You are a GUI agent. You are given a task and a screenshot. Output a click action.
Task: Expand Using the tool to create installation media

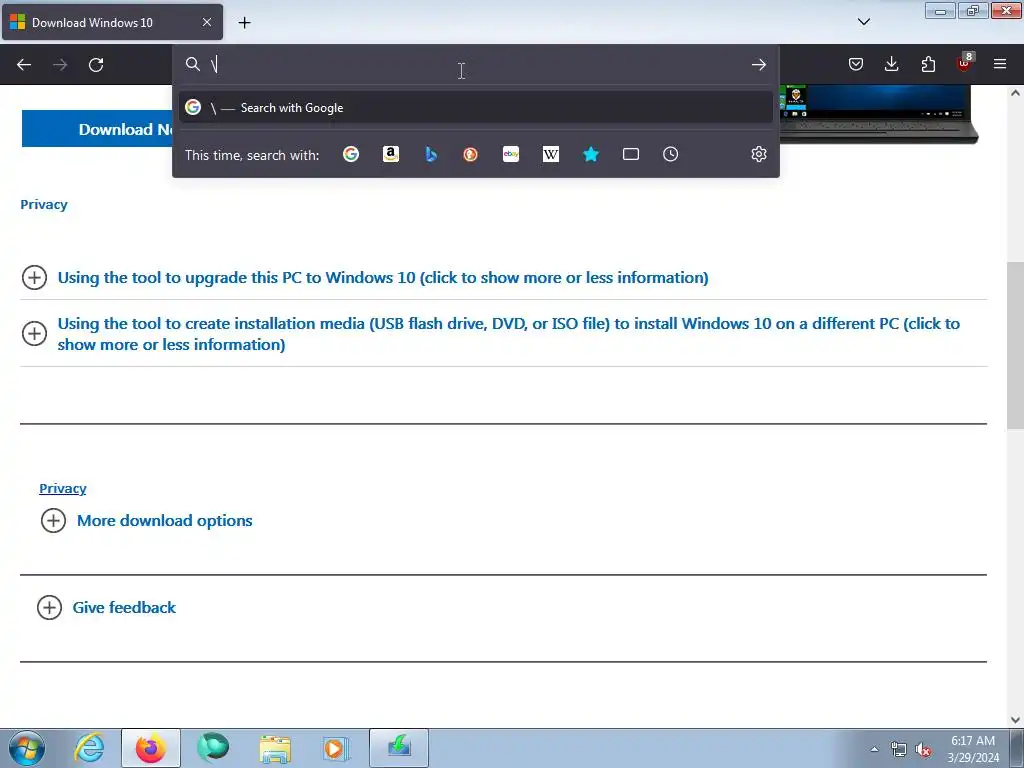tap(503, 334)
